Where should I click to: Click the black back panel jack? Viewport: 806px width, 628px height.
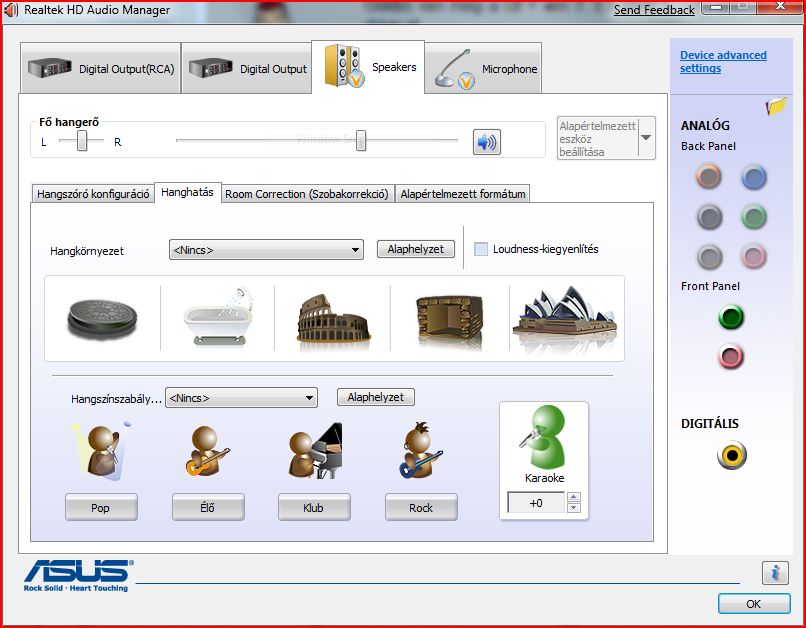point(709,217)
